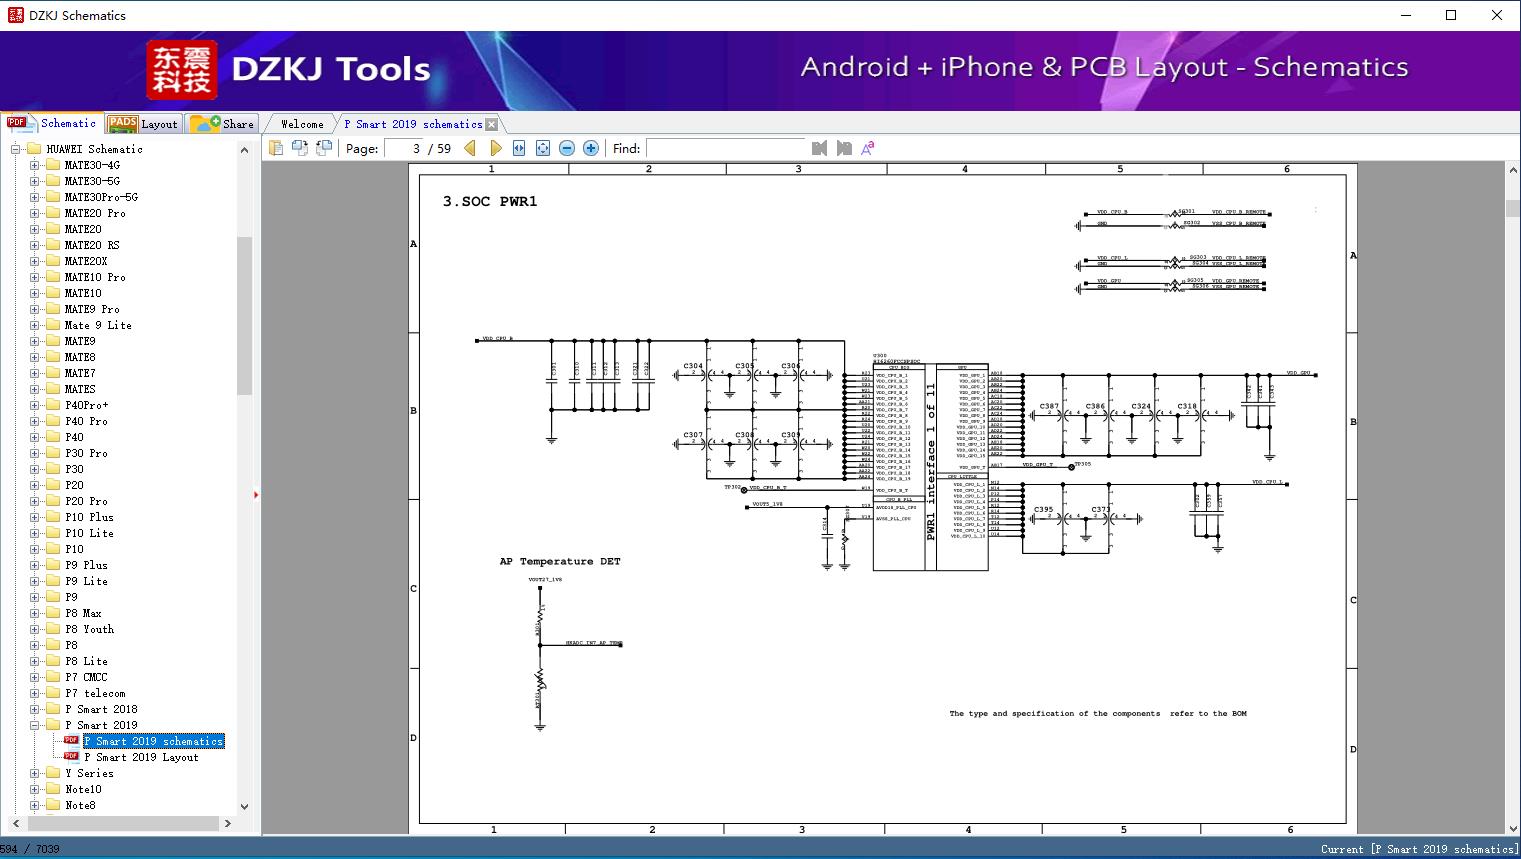Select the MATE20 RS tree item
Image resolution: width=1521 pixels, height=859 pixels.
click(92, 245)
